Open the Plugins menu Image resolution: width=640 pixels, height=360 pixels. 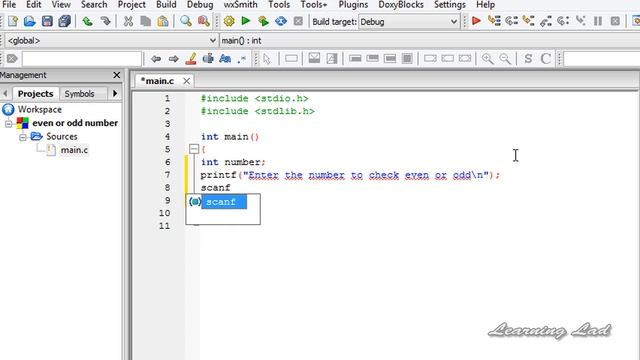[353, 5]
